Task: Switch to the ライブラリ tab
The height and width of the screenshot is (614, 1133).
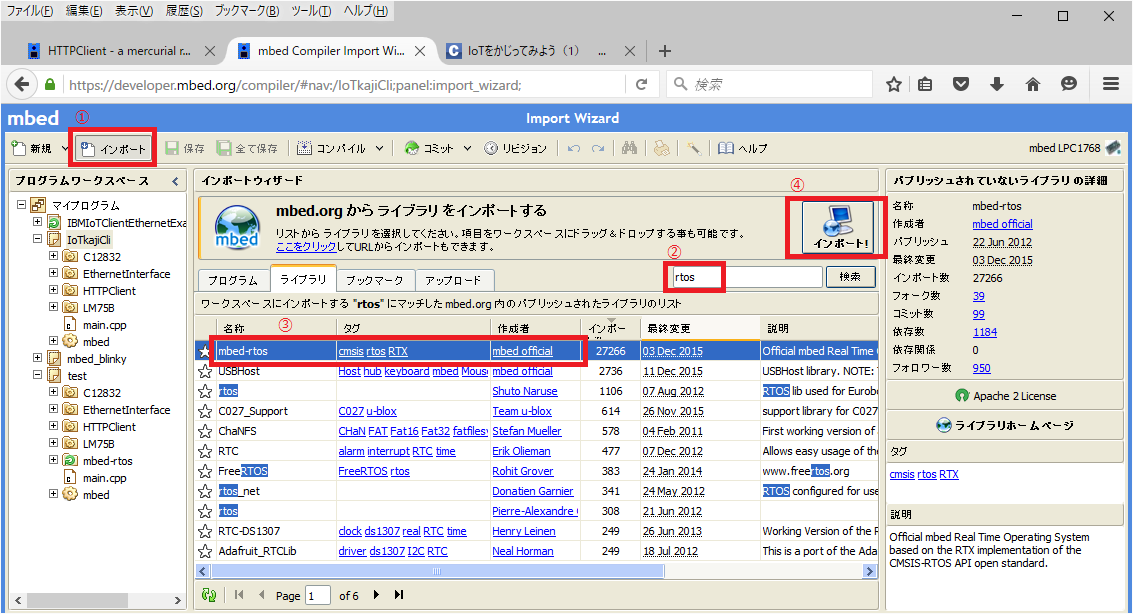Action: (303, 280)
